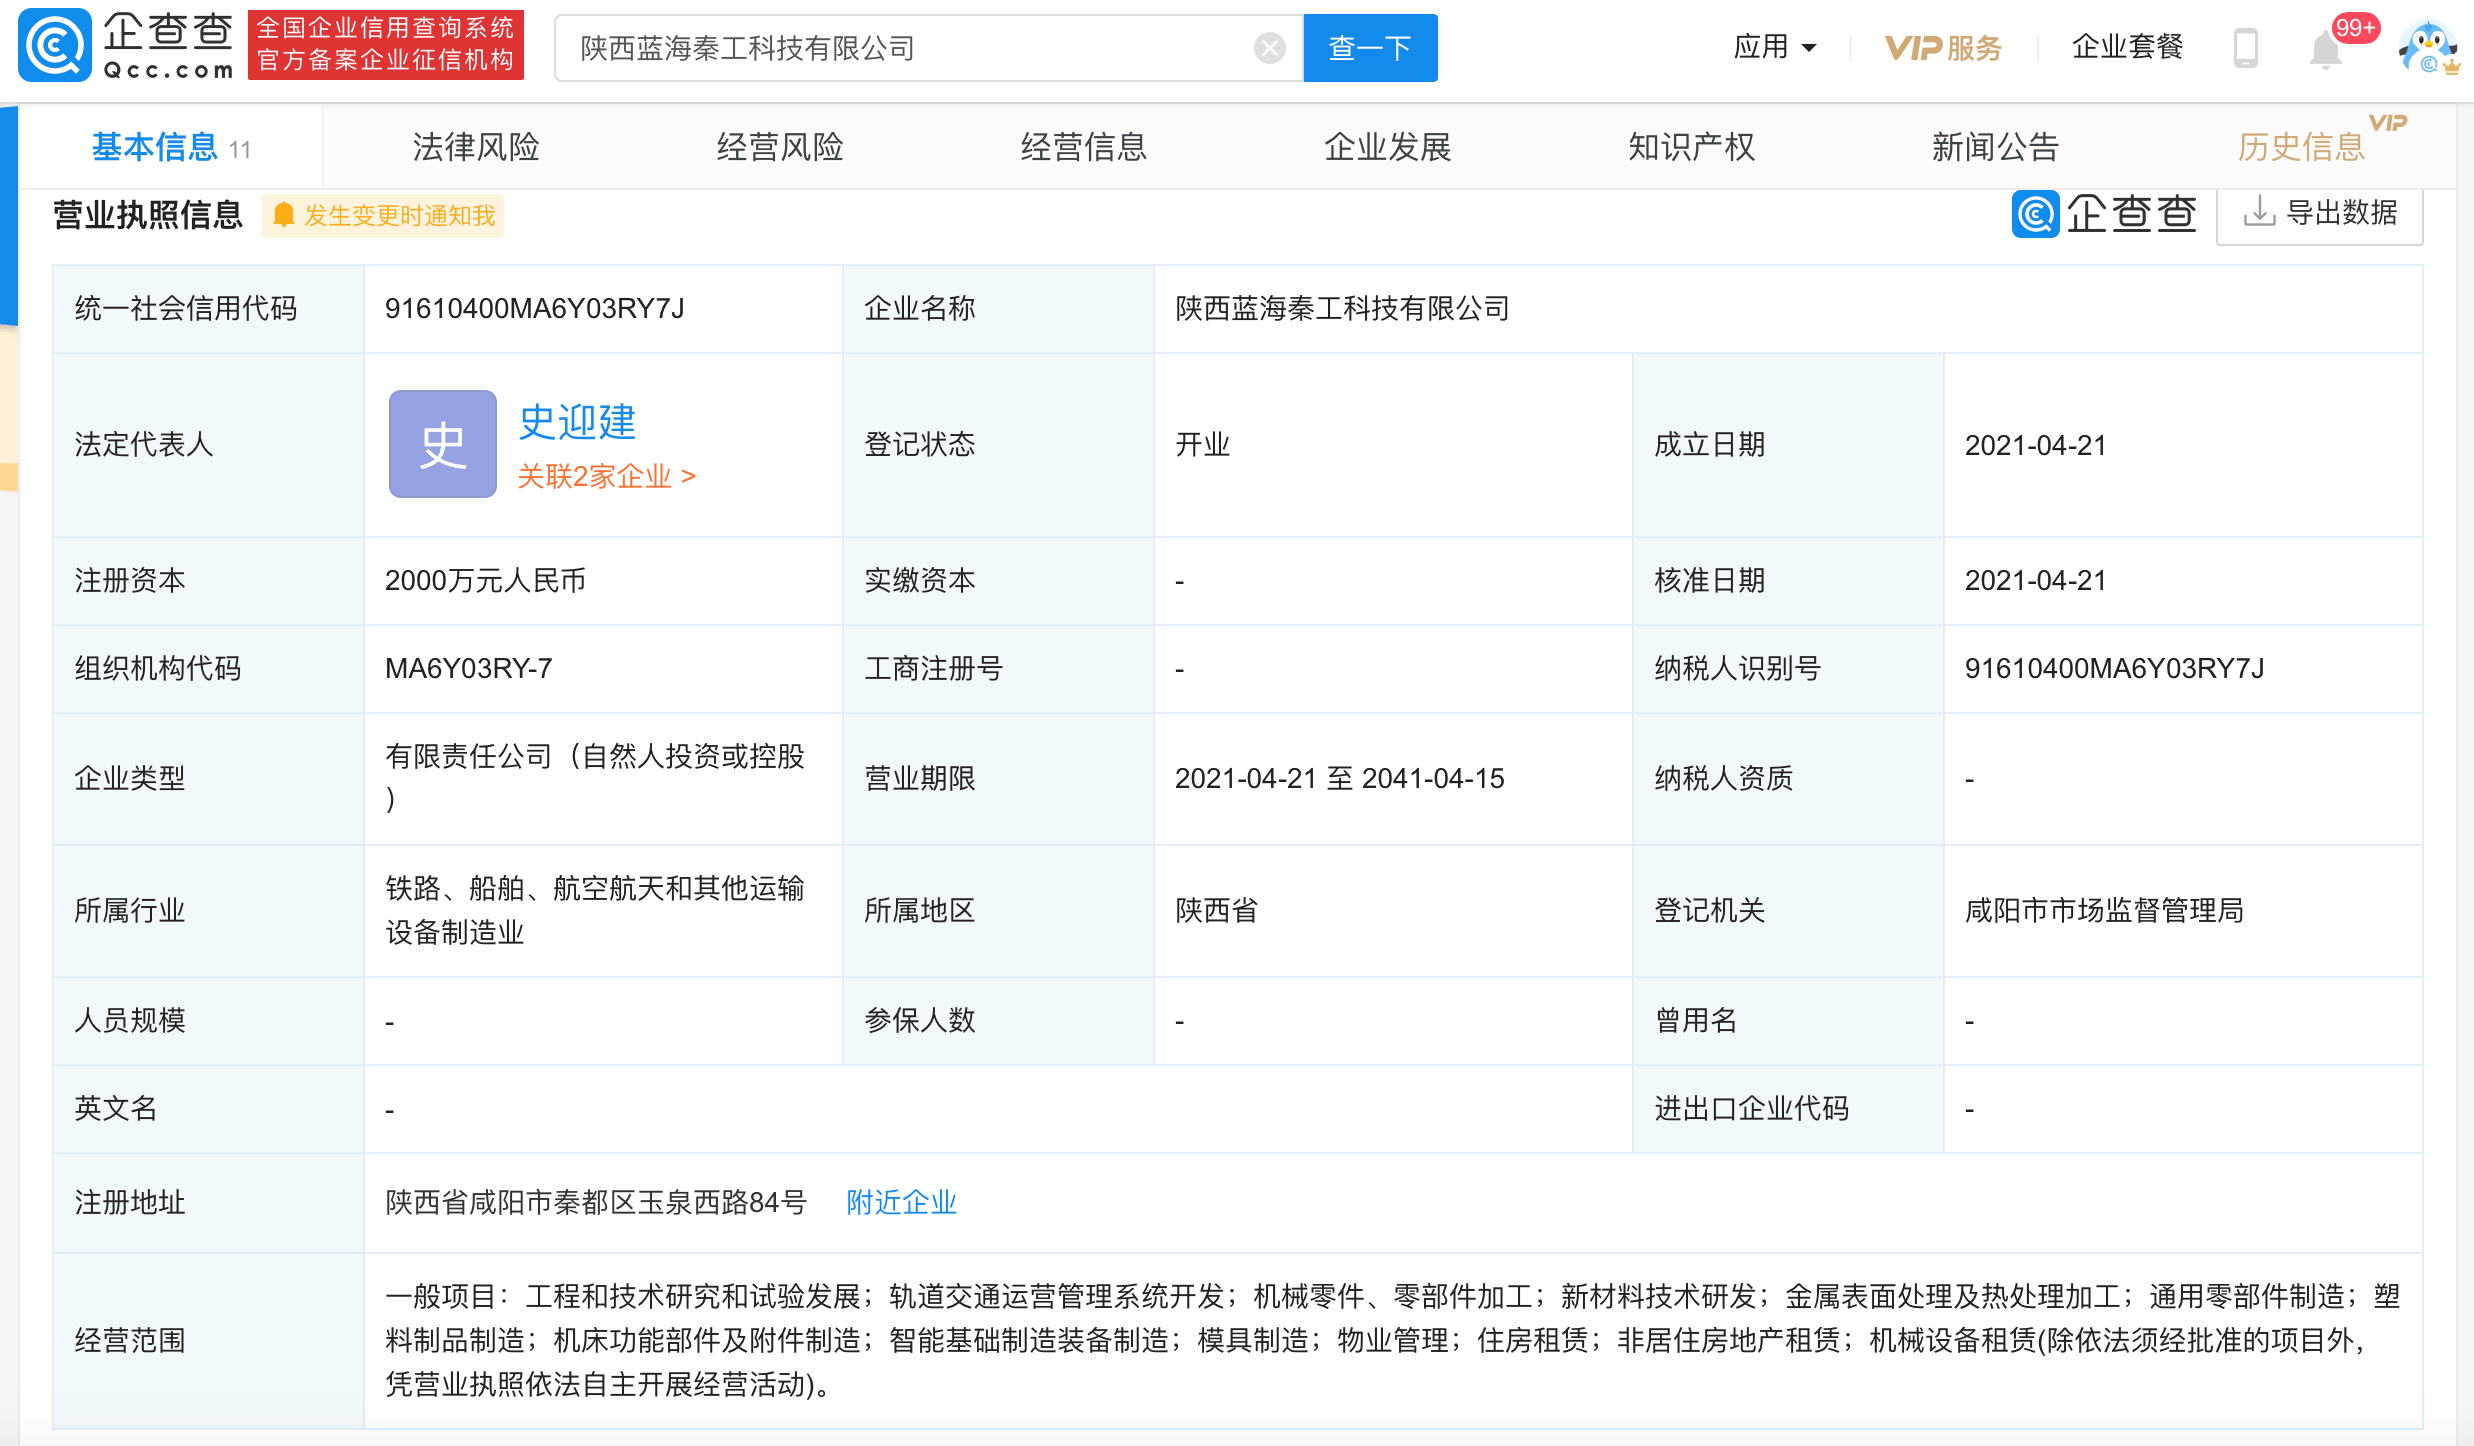Image resolution: width=2474 pixels, height=1446 pixels.
Task: Click the 经营范围 description text
Action: tap(1392, 1340)
